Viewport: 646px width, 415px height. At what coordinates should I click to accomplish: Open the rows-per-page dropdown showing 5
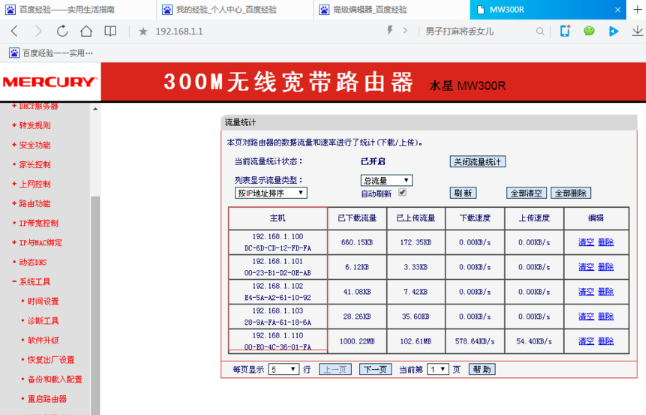click(x=284, y=369)
